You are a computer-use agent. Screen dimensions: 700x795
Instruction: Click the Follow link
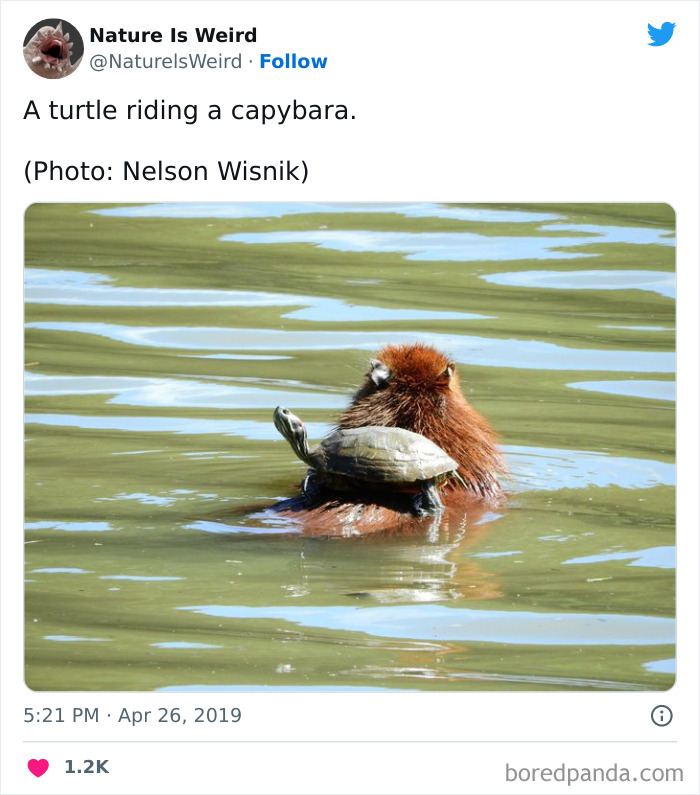coord(293,61)
